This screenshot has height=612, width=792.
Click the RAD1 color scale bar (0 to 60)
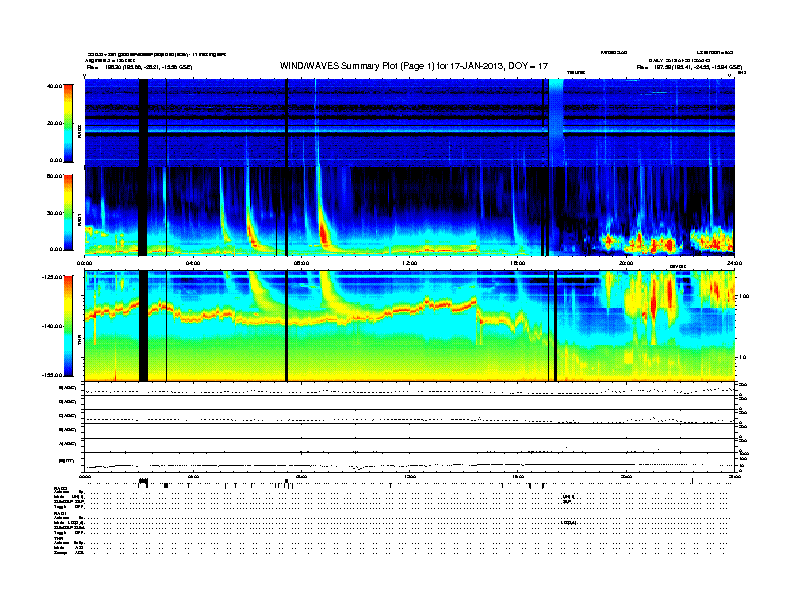click(68, 213)
